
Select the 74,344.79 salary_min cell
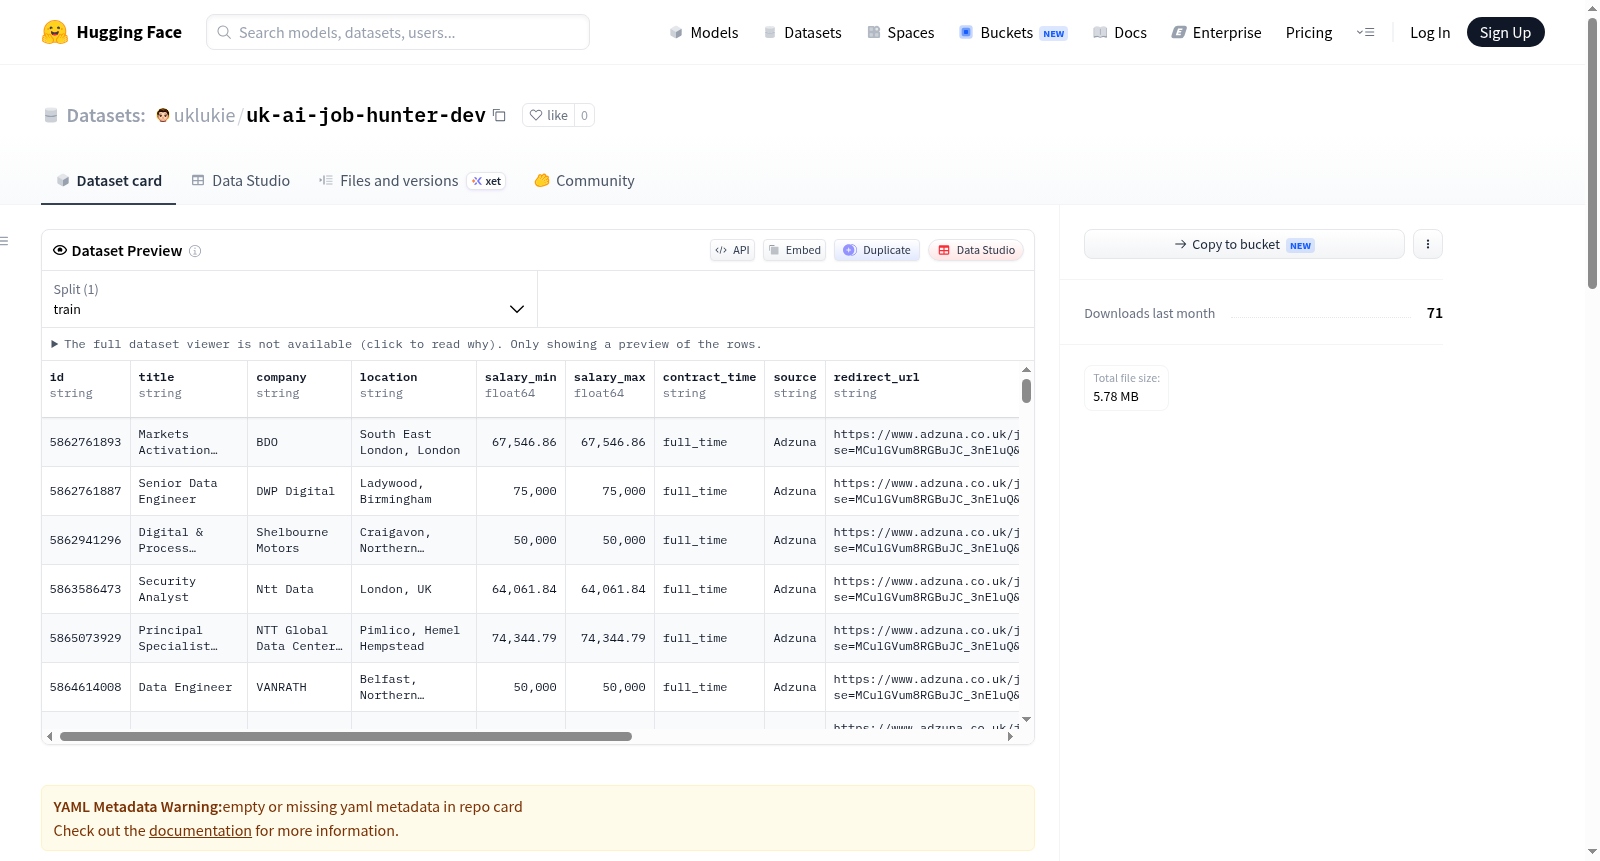pyautogui.click(x=521, y=638)
